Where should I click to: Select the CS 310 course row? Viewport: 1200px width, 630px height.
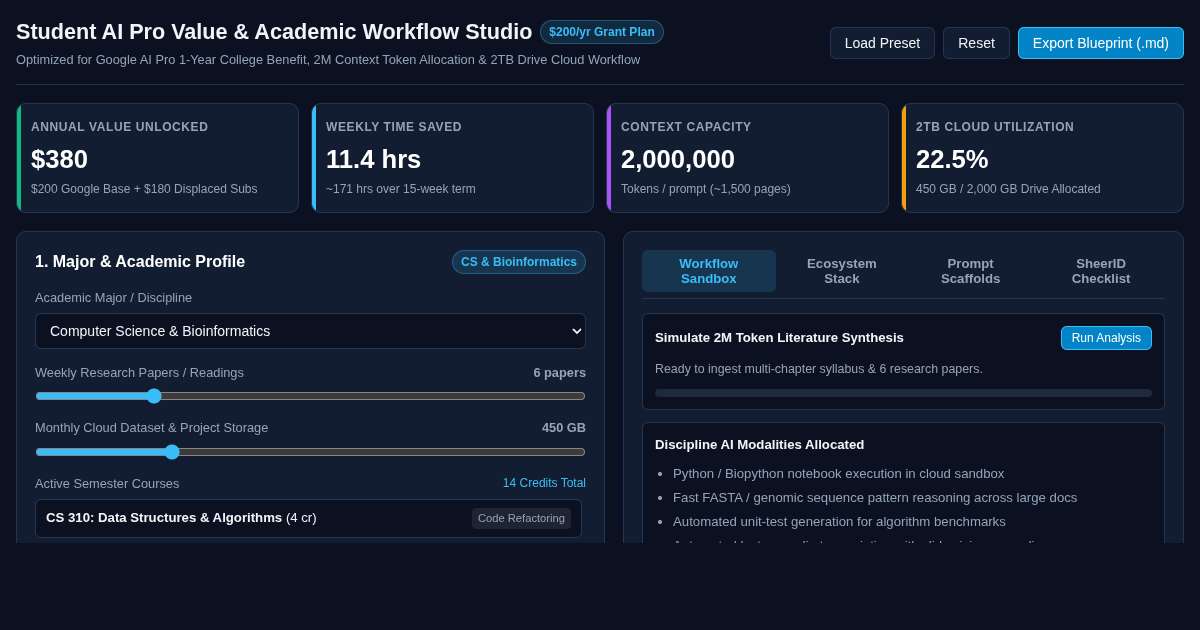click(x=308, y=518)
